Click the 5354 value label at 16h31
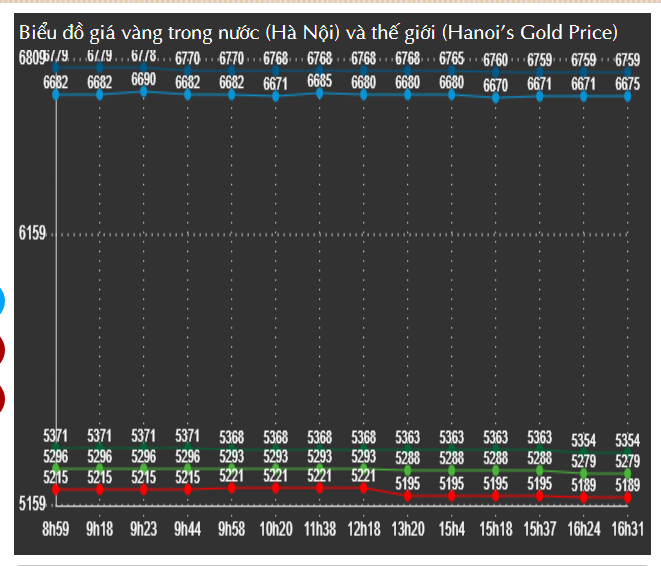The height and width of the screenshot is (566, 661). tap(627, 441)
